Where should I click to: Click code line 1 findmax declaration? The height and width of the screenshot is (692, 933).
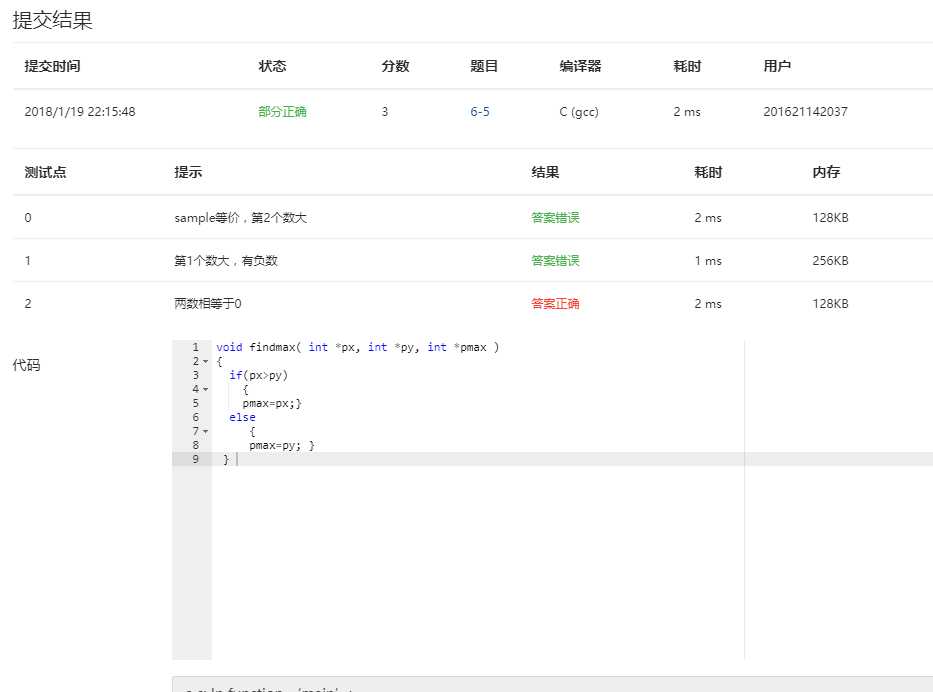[358, 347]
